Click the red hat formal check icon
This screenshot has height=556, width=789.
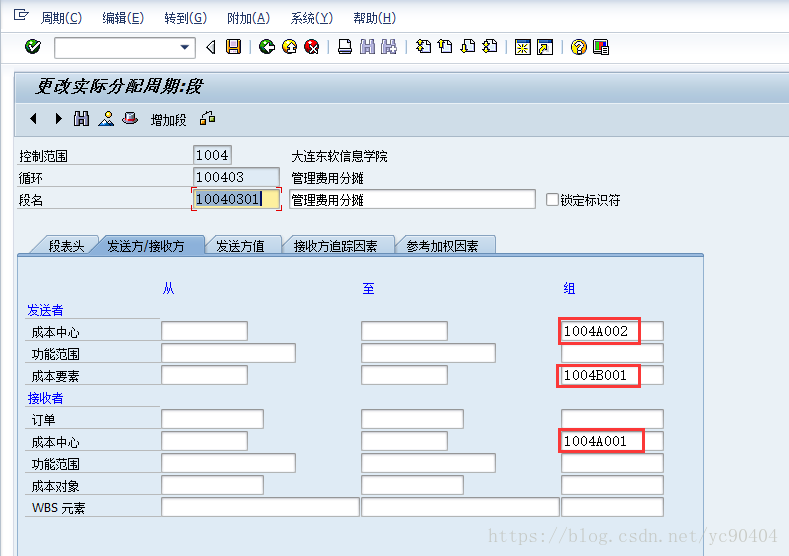[x=130, y=119]
